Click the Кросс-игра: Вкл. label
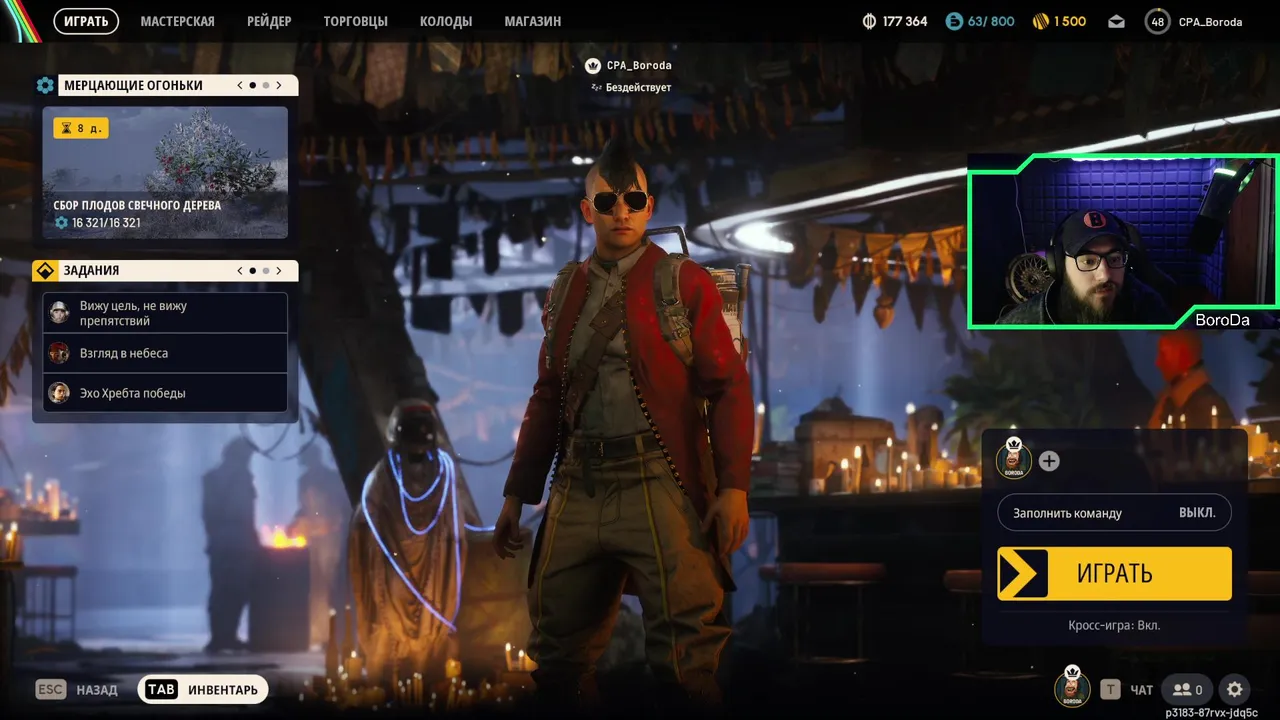Image resolution: width=1280 pixels, height=720 pixels. click(1114, 625)
